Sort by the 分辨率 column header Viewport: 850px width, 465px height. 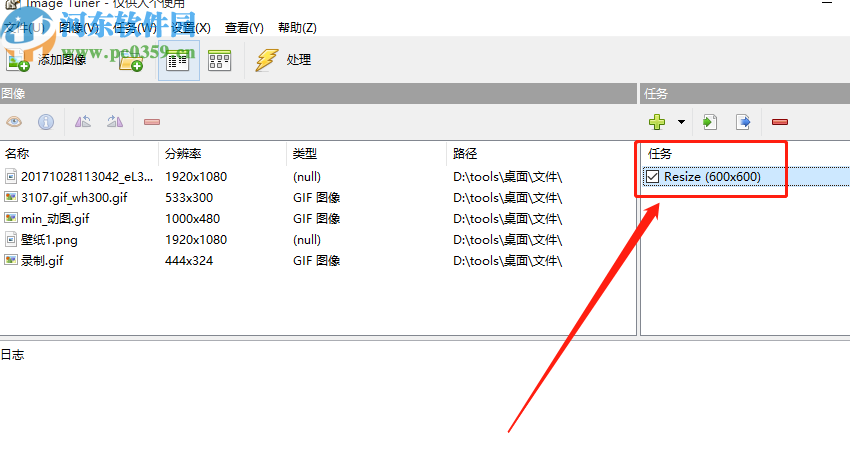(222, 153)
